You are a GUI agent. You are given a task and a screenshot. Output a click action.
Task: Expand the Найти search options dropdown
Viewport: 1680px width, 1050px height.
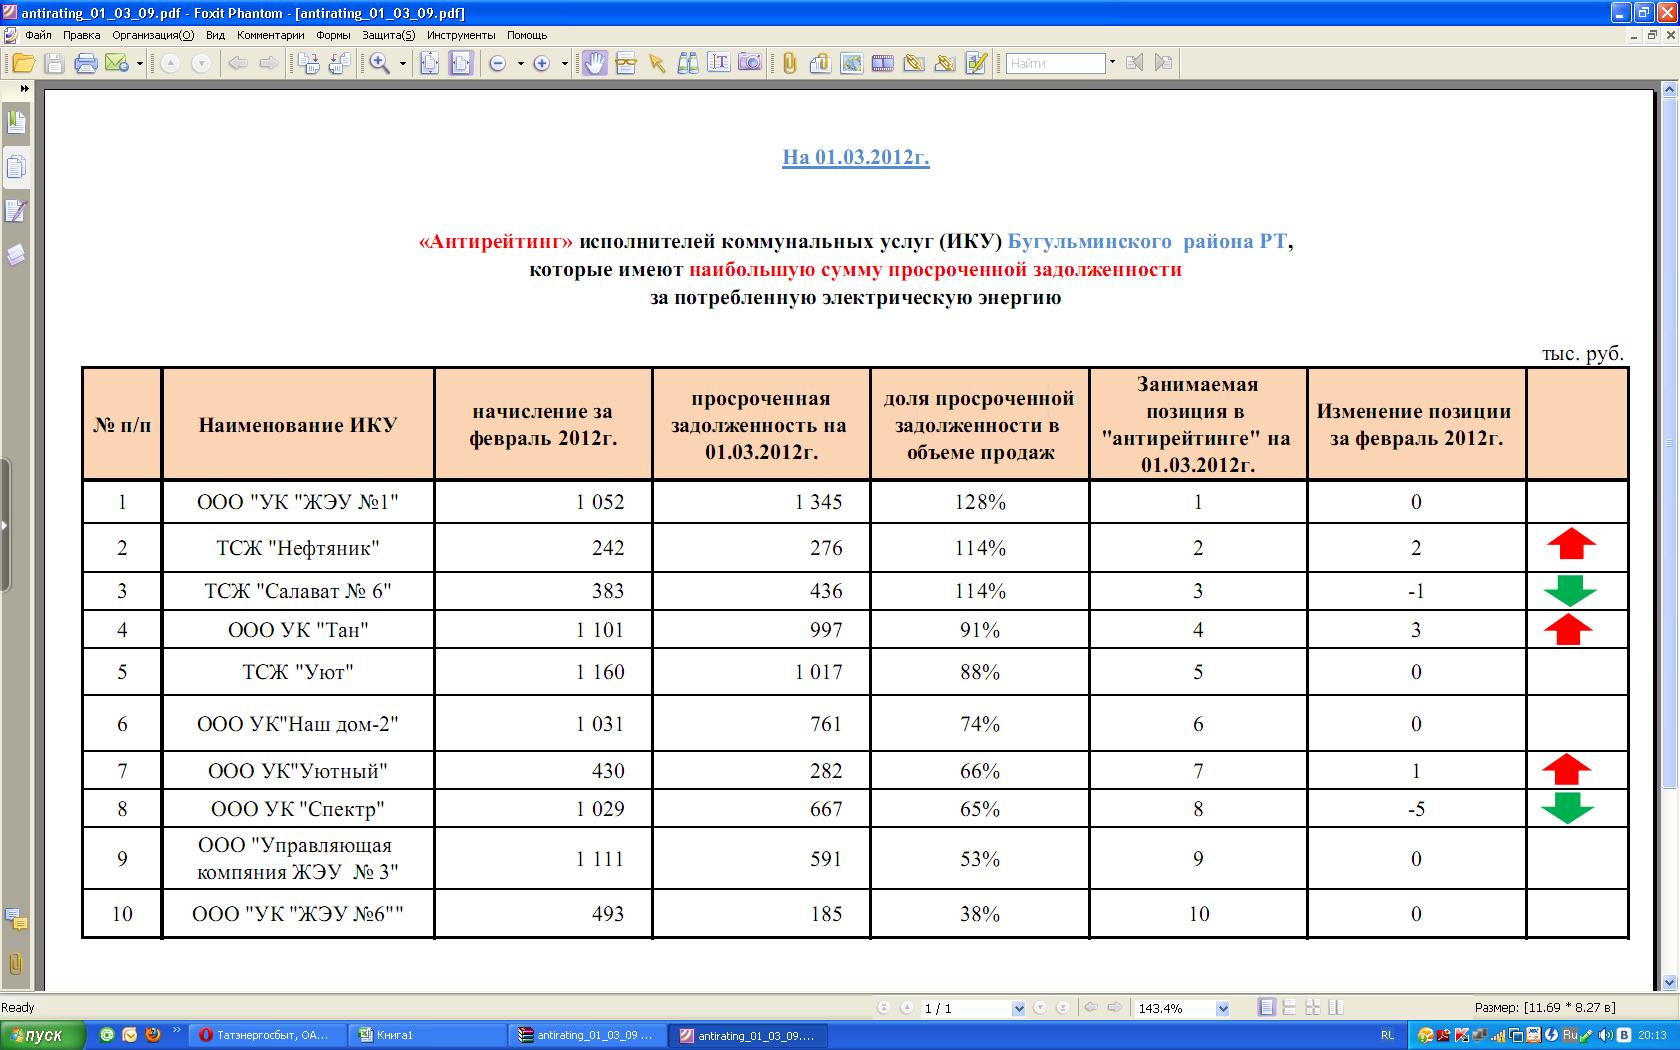pos(1112,63)
